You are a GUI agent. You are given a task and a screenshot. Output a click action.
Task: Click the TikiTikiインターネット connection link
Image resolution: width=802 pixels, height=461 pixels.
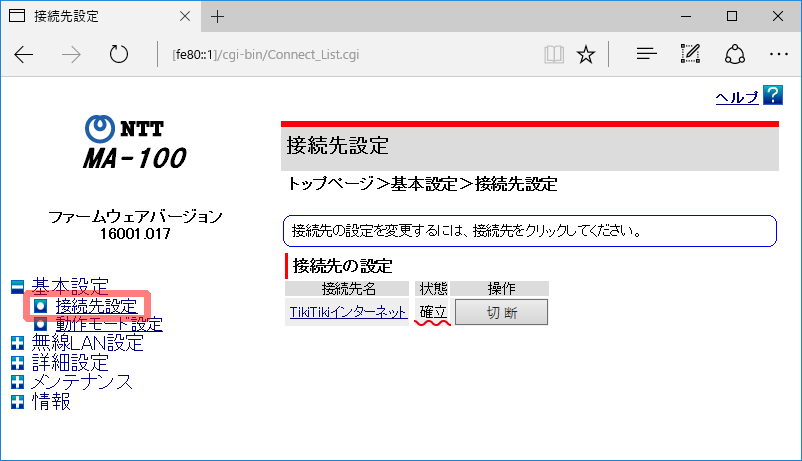pos(347,312)
